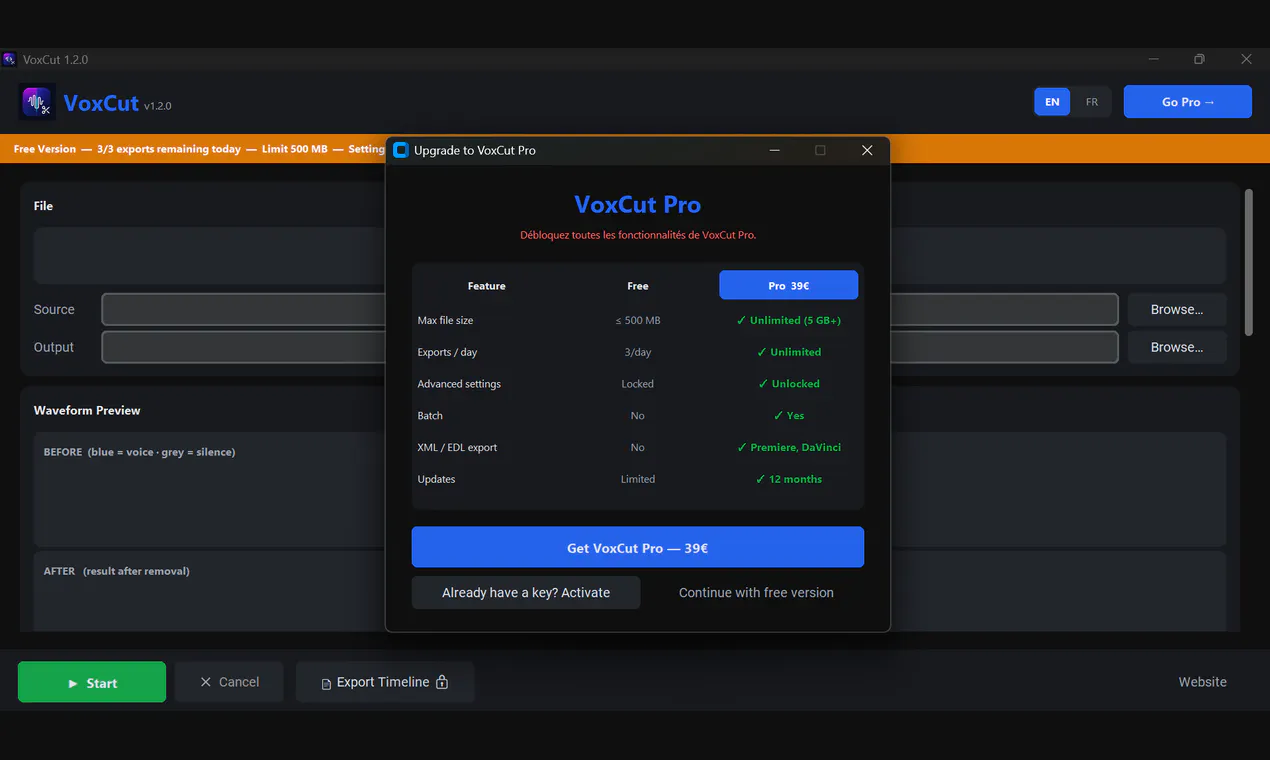Click the dialog's maximize button

pyautogui.click(x=820, y=150)
